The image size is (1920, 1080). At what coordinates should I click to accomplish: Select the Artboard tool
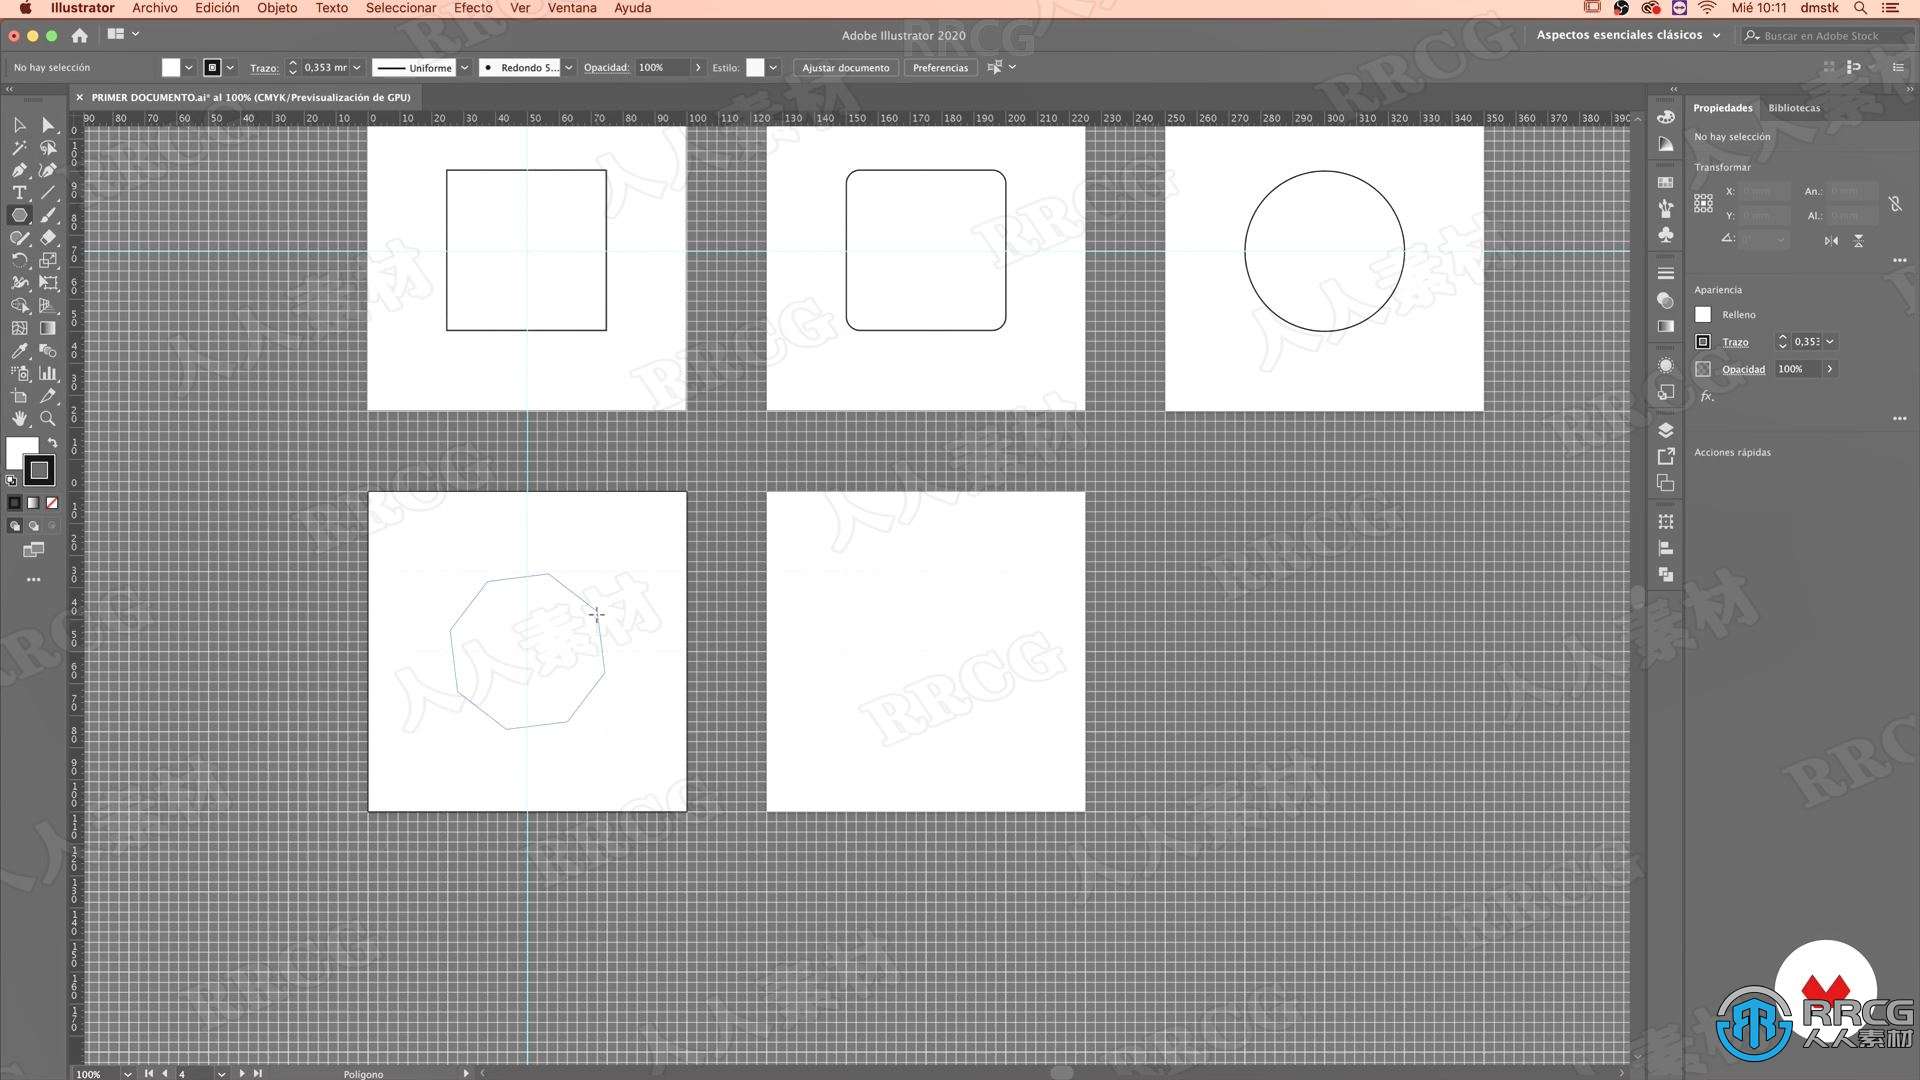pos(19,396)
